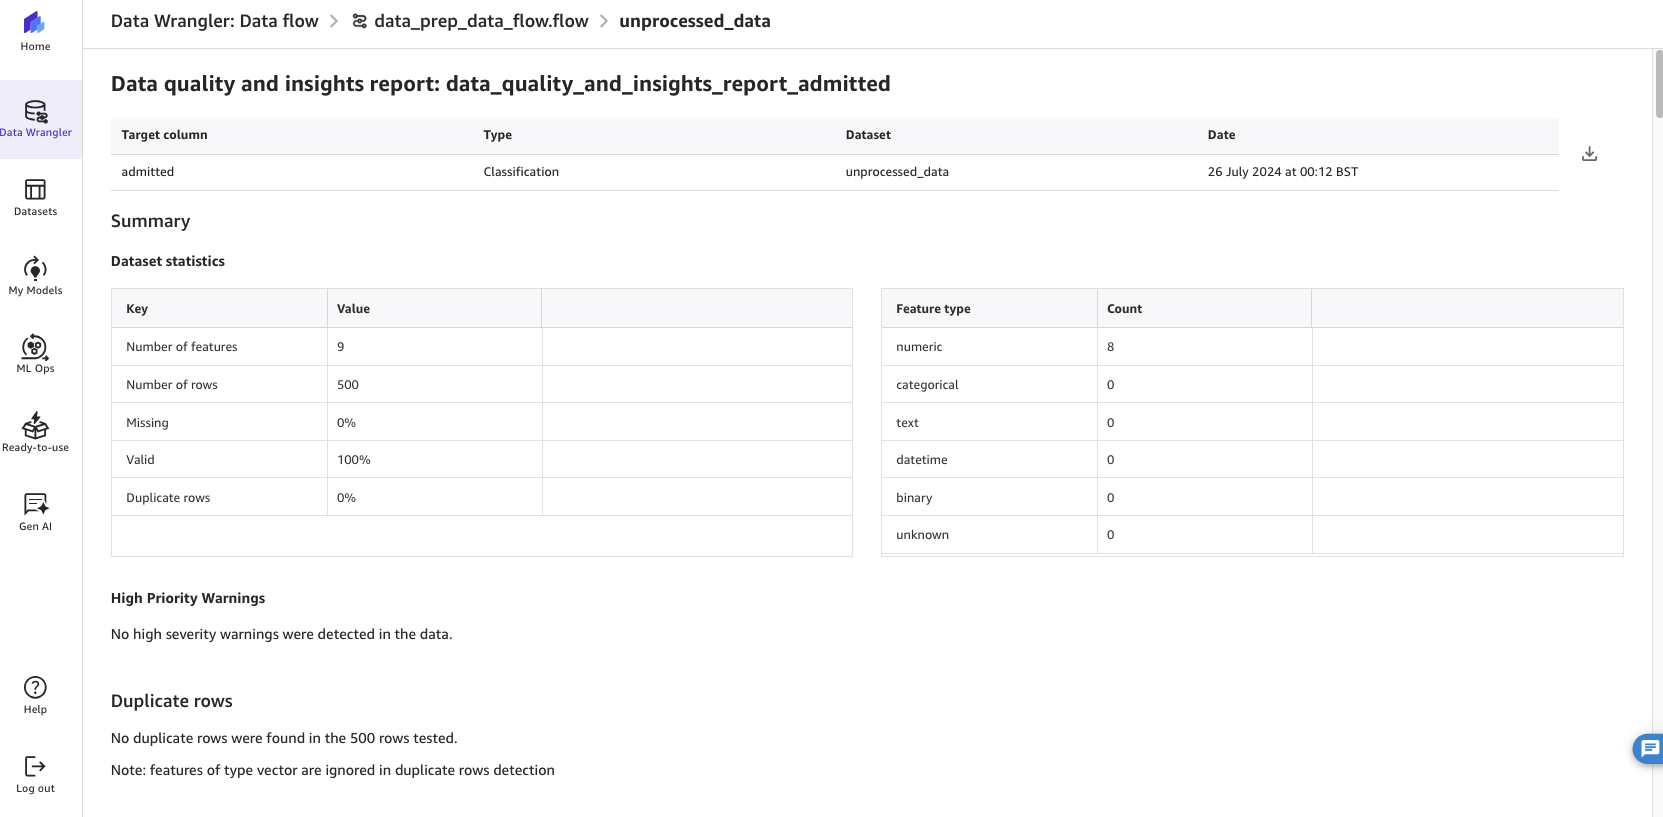Click the flow icon before data_prep_data_flow.flow

360,21
